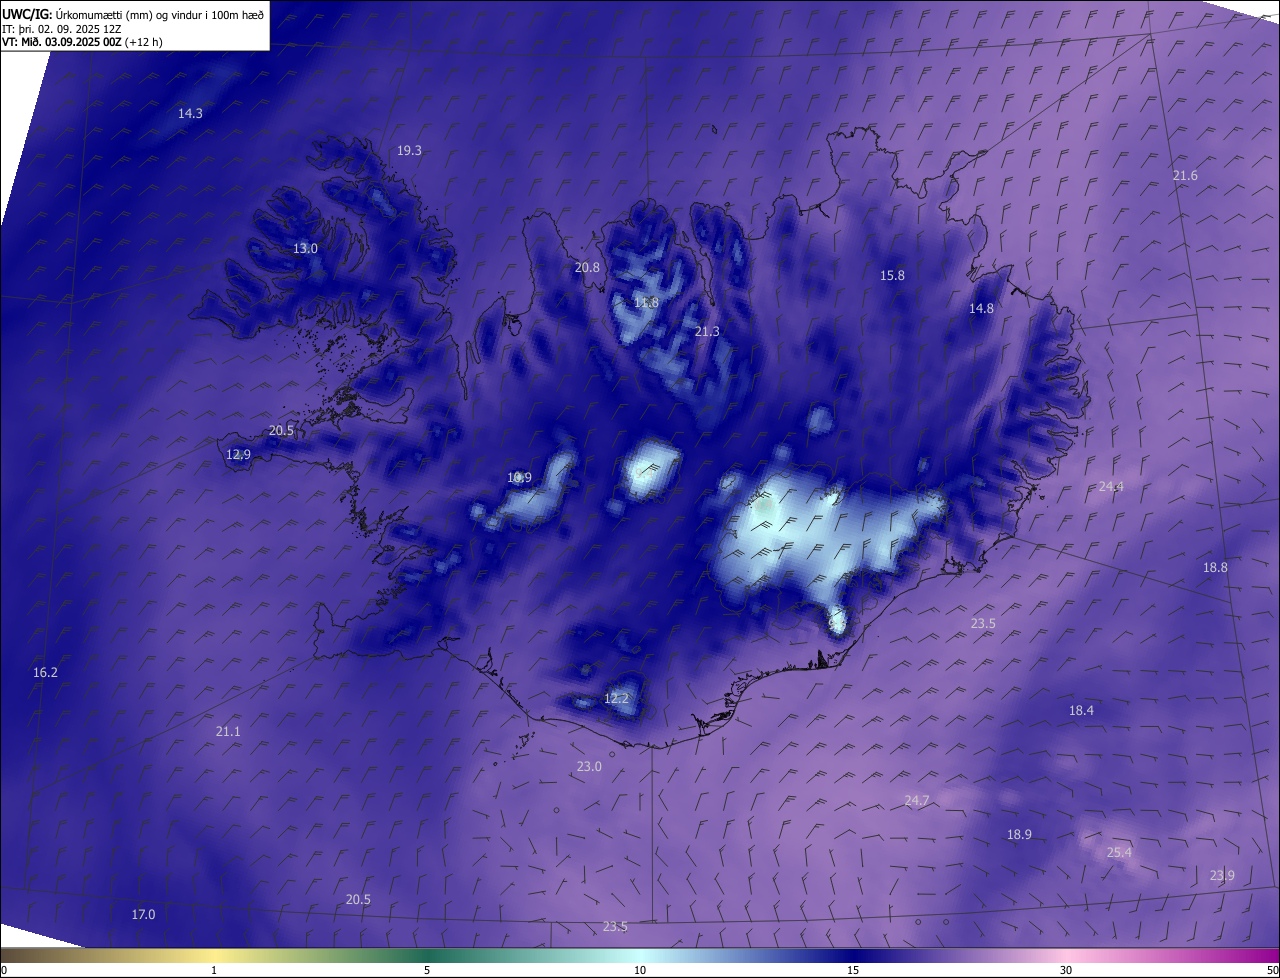This screenshot has width=1280, height=978.
Task: Pick the 24.7 value label
Action: [917, 801]
